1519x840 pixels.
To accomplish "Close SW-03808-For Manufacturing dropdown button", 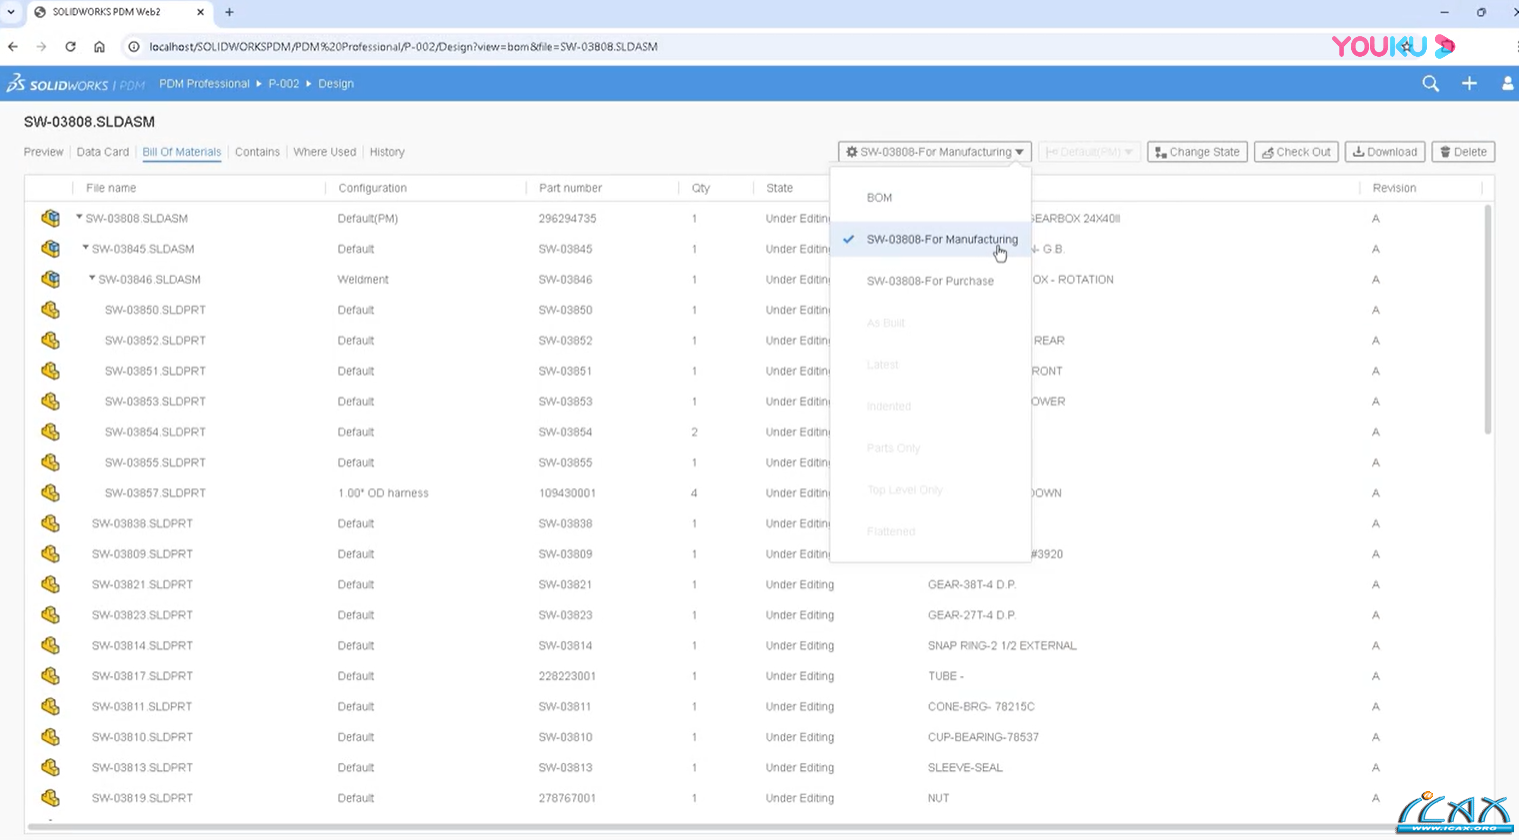I will click(x=934, y=152).
